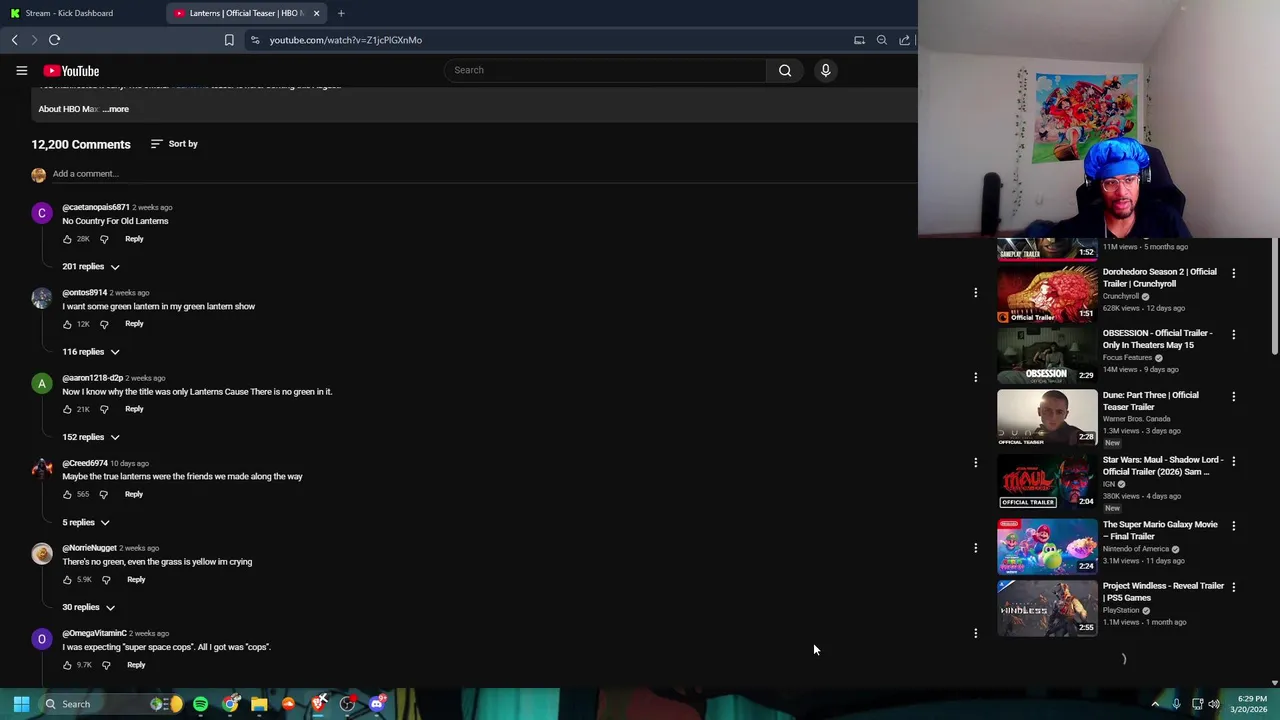1280x720 pixels.
Task: Click the install/cast screen icon in address bar
Action: (x=859, y=40)
